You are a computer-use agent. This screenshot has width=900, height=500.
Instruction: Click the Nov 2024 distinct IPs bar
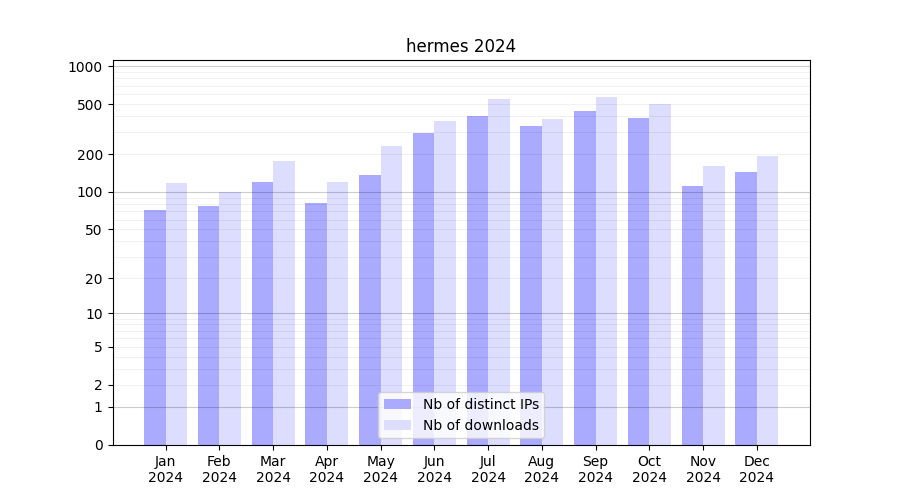pyautogui.click(x=692, y=315)
